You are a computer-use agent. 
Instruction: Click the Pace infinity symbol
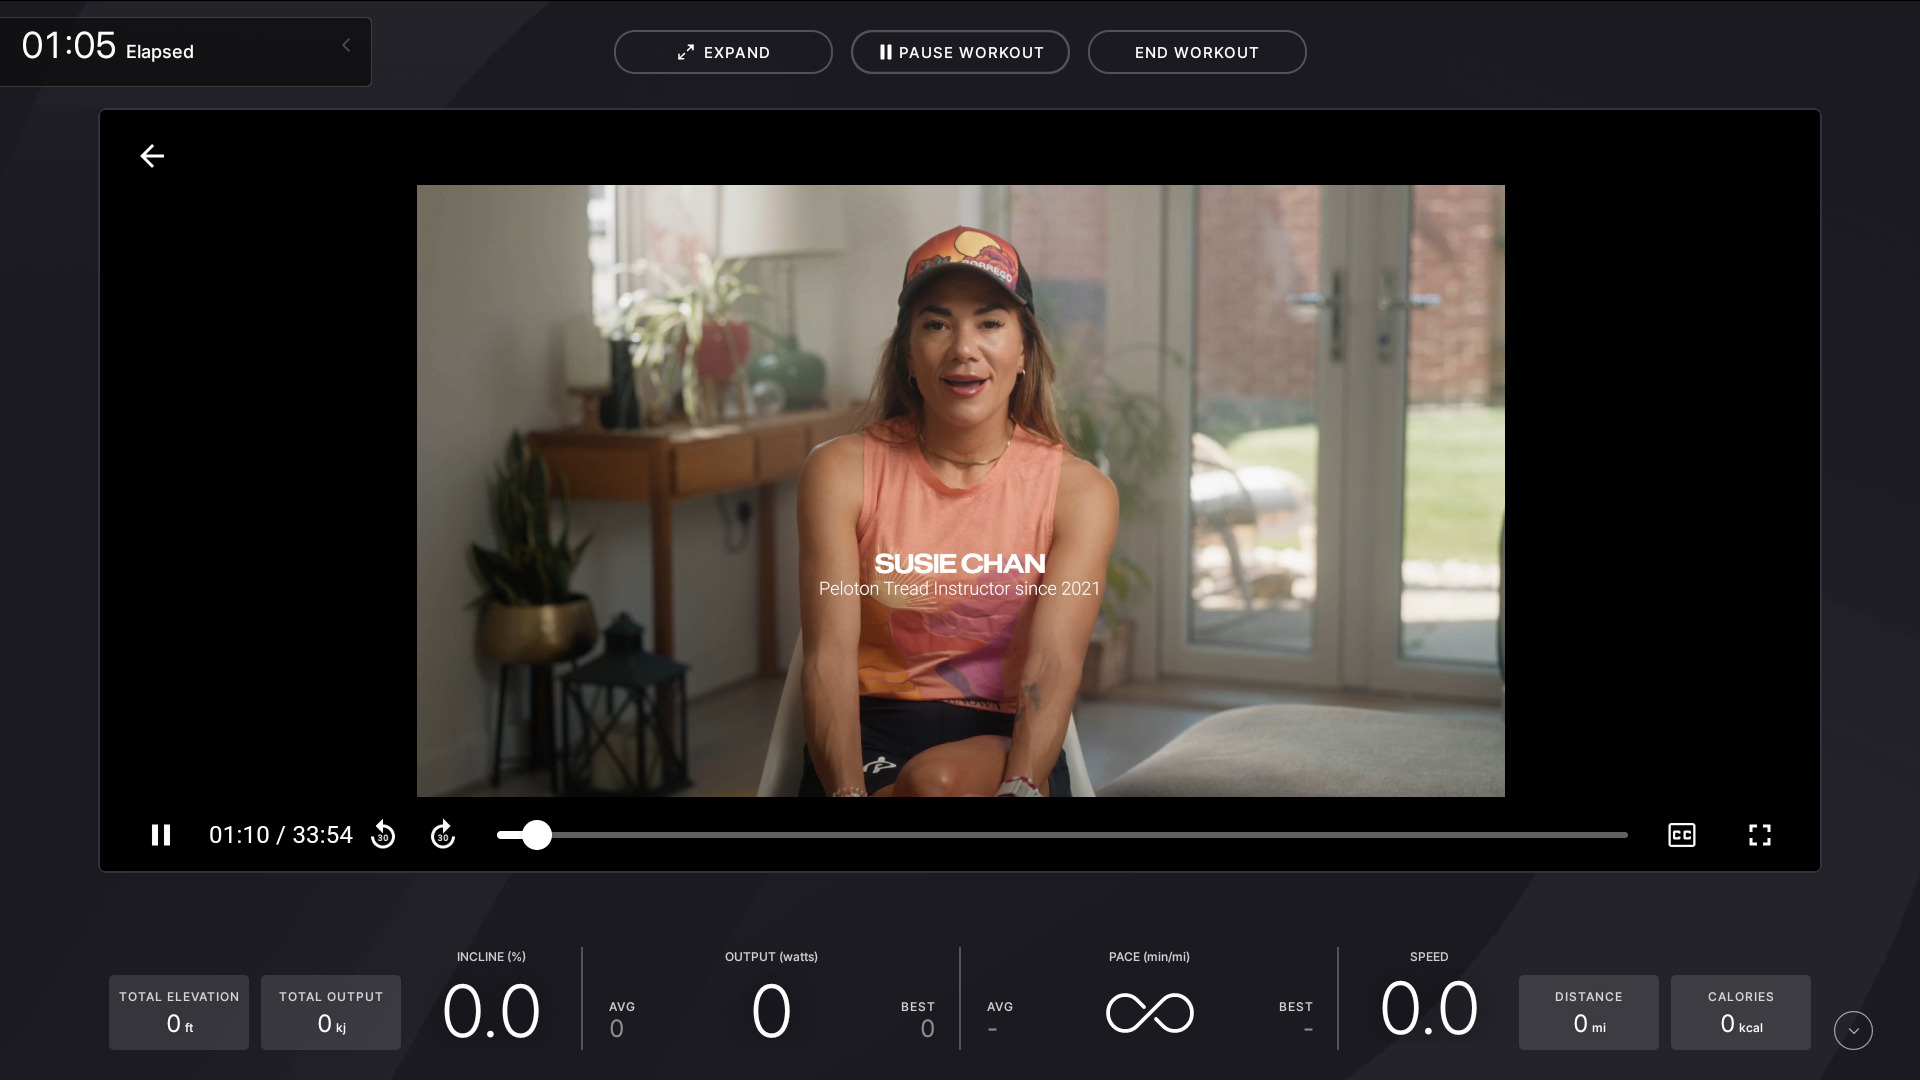coord(1150,1013)
